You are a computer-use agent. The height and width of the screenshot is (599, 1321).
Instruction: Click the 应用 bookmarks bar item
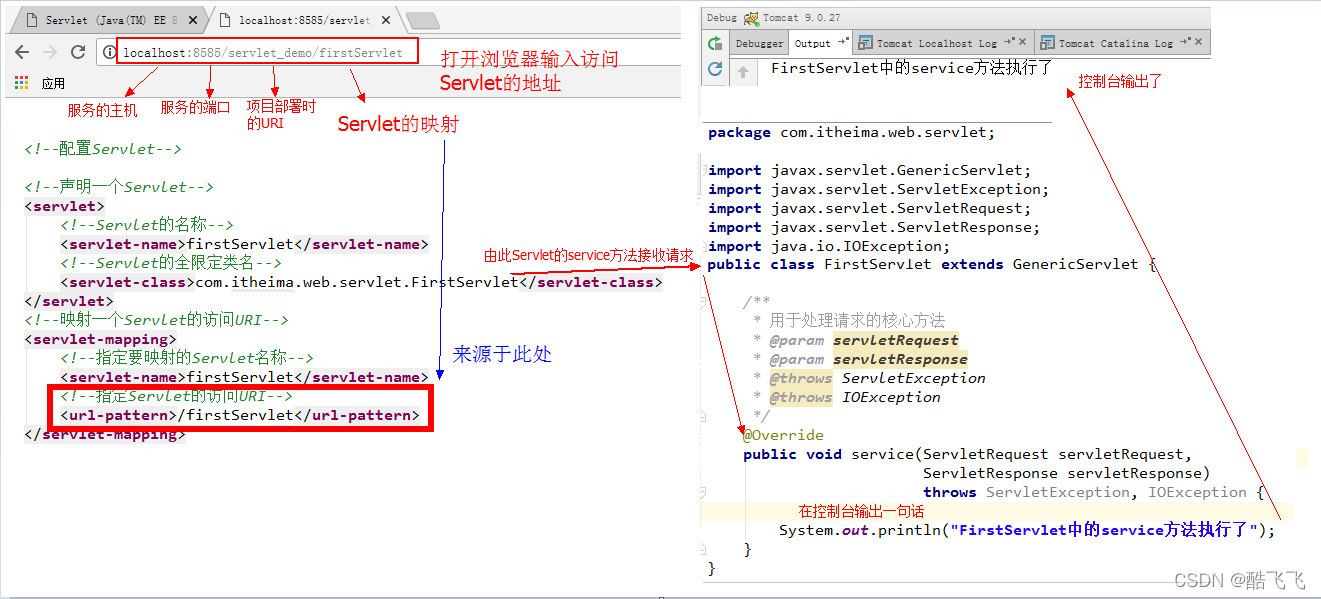click(x=53, y=83)
